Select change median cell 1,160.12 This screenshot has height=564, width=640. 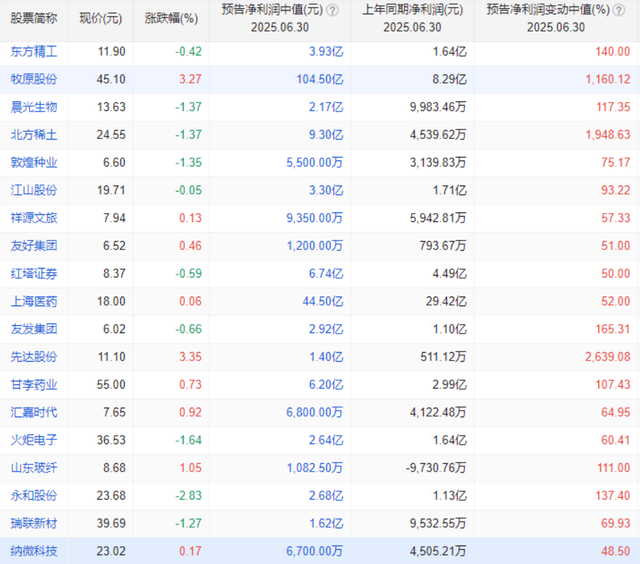tap(608, 79)
